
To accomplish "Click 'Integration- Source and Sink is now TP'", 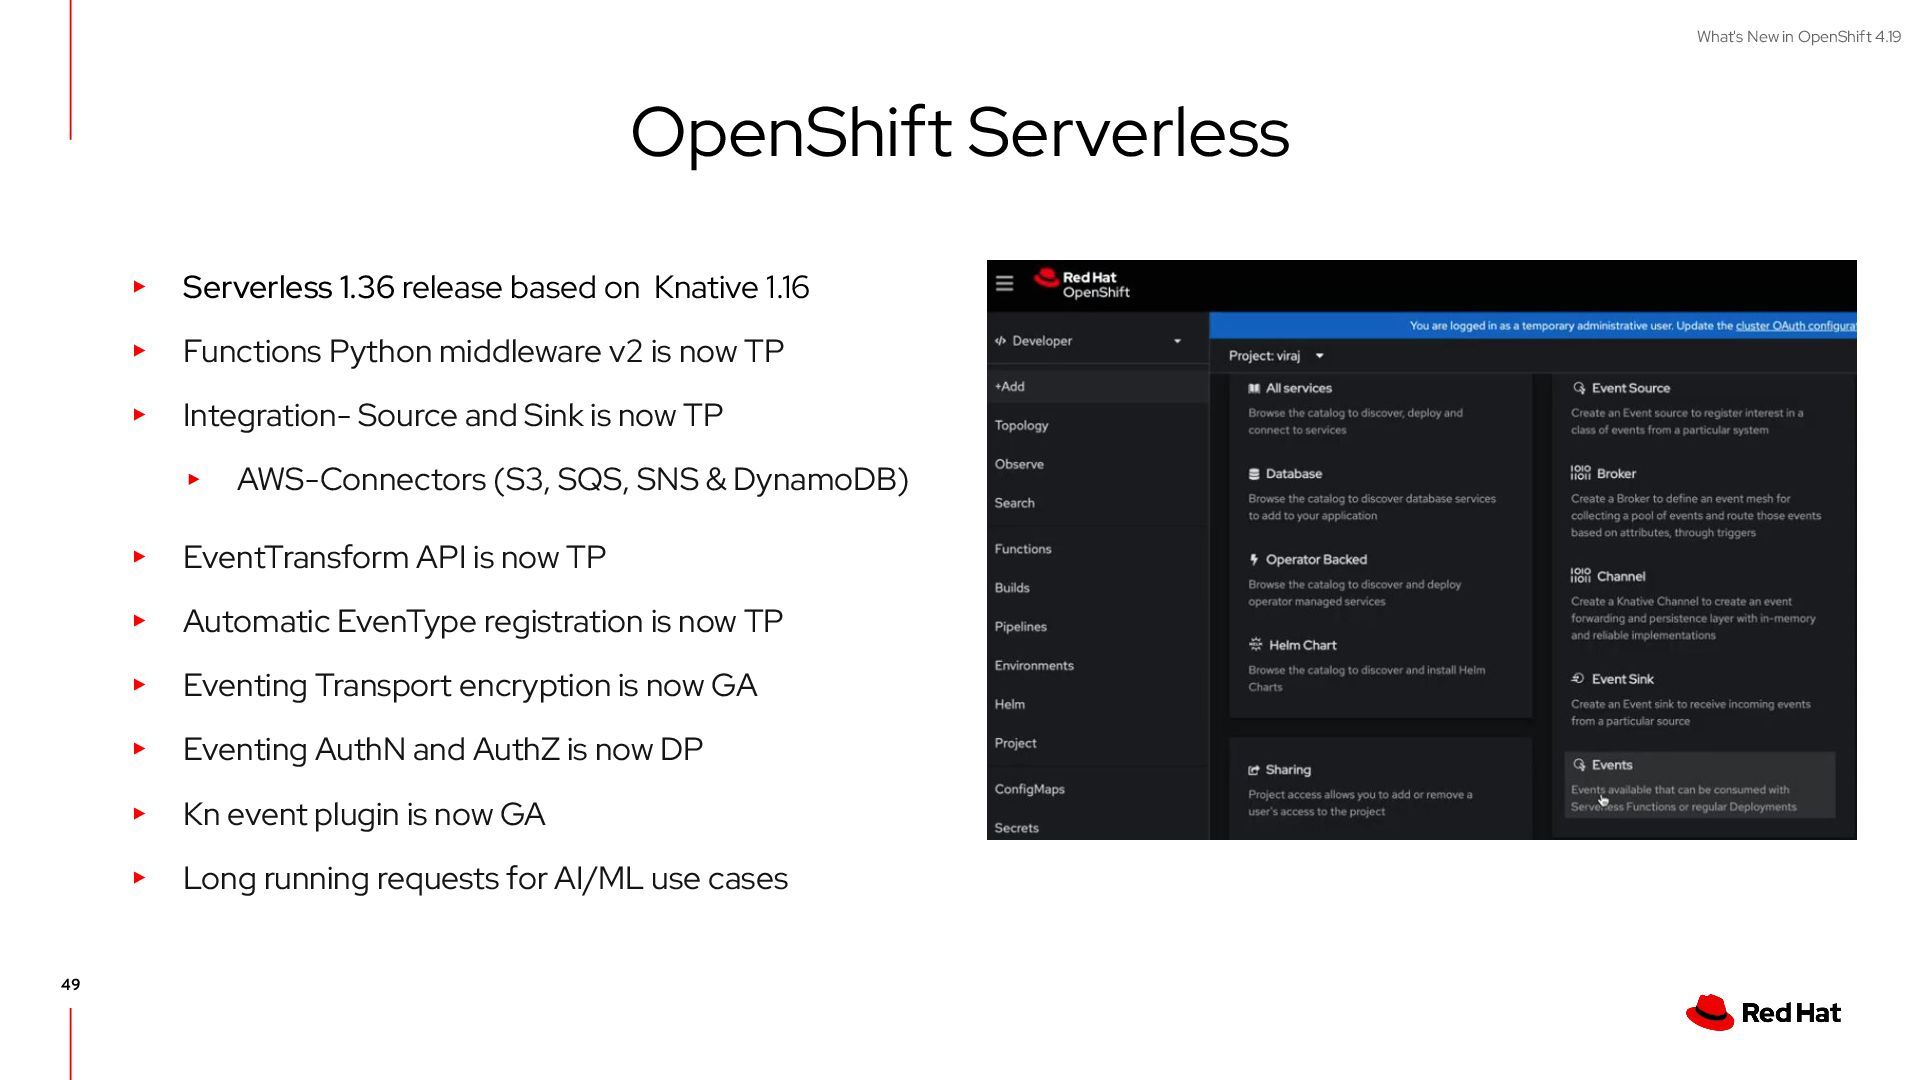I will [452, 416].
